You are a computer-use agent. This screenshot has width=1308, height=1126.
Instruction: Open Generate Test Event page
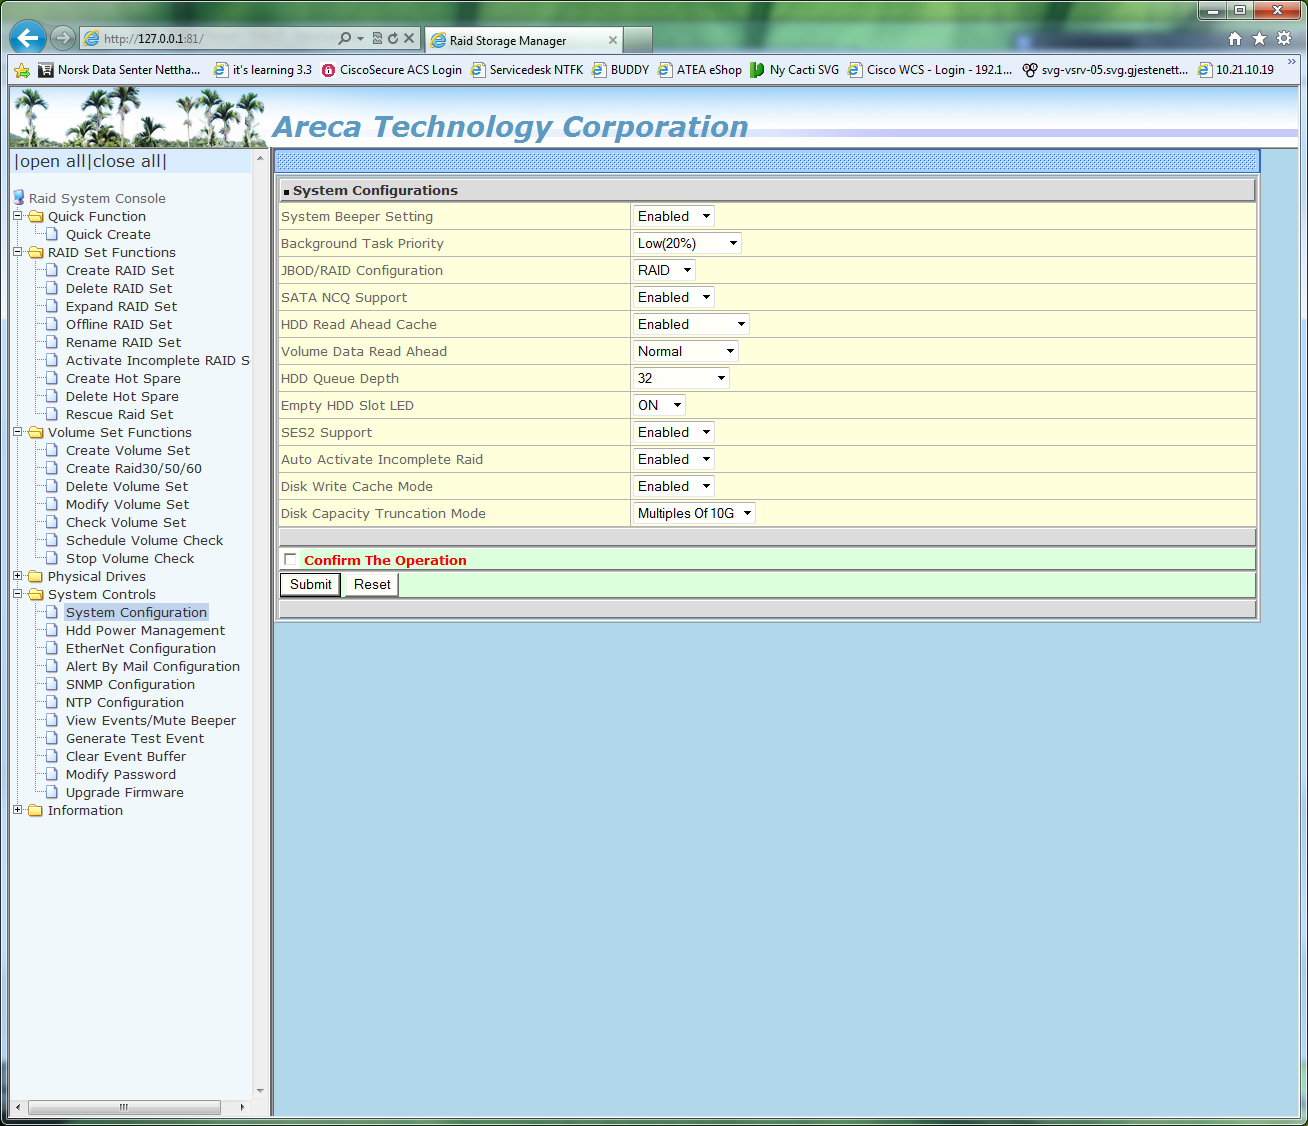coord(135,738)
